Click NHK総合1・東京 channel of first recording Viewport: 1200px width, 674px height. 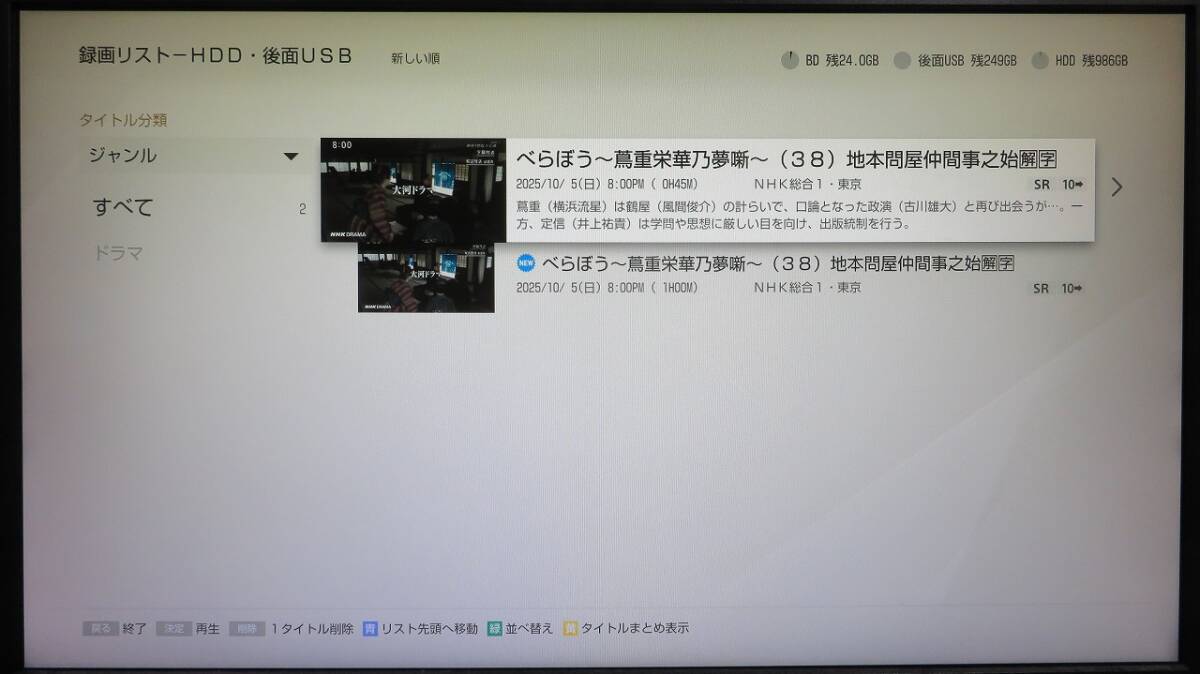(808, 185)
